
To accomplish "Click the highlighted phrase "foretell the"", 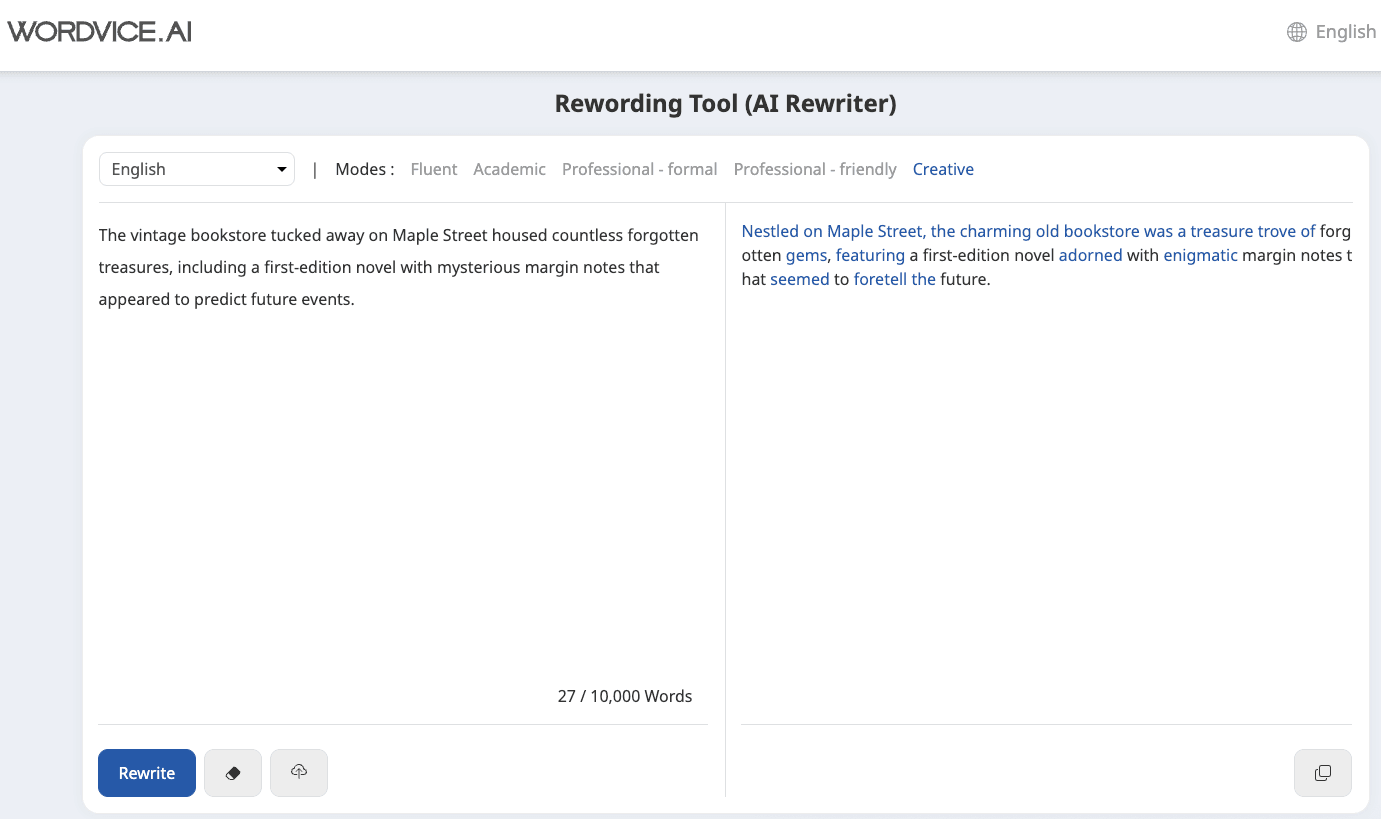I will [x=894, y=279].
